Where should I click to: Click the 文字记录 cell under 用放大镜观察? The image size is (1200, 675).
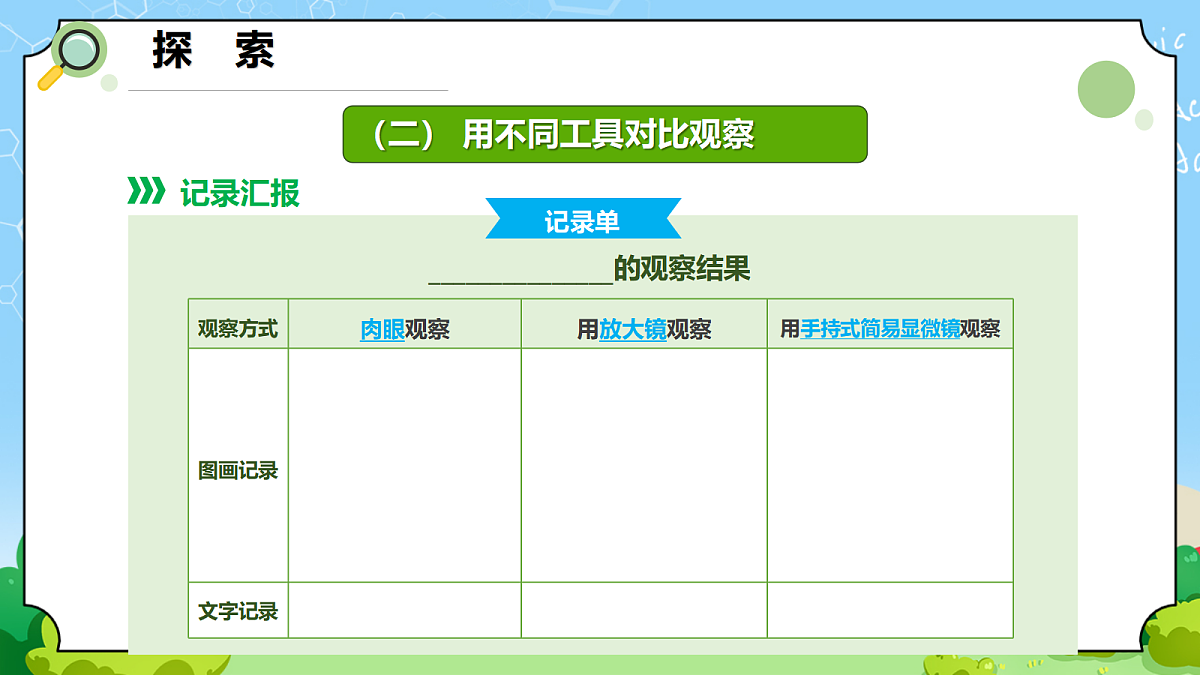pyautogui.click(x=644, y=610)
